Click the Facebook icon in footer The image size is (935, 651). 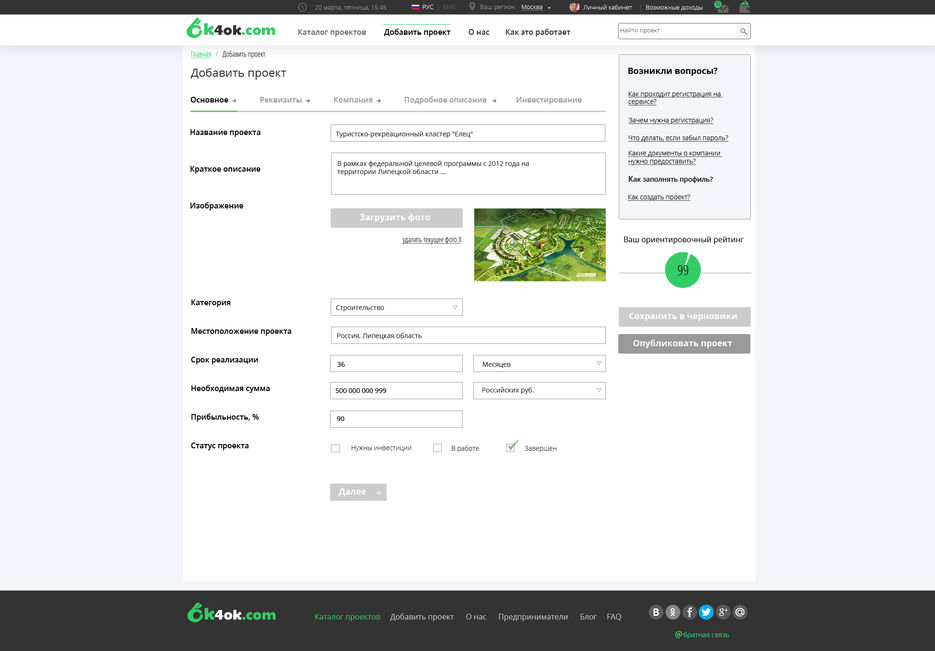click(x=690, y=612)
